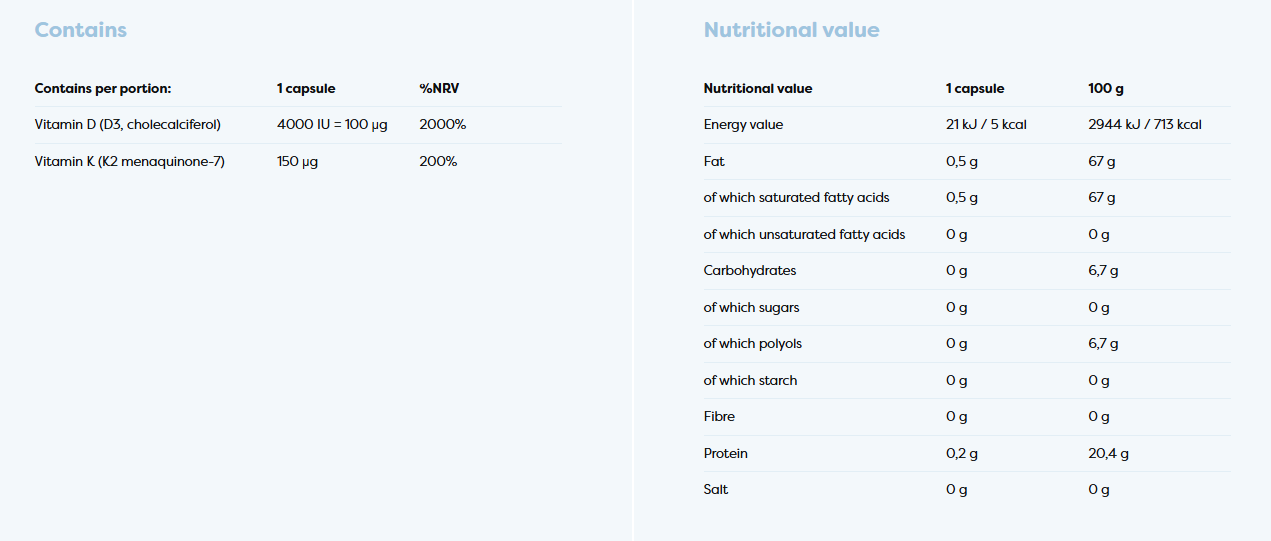Click the 2944 kJ / 713 kcal value
Viewport: 1271px width, 541px height.
click(x=1145, y=125)
